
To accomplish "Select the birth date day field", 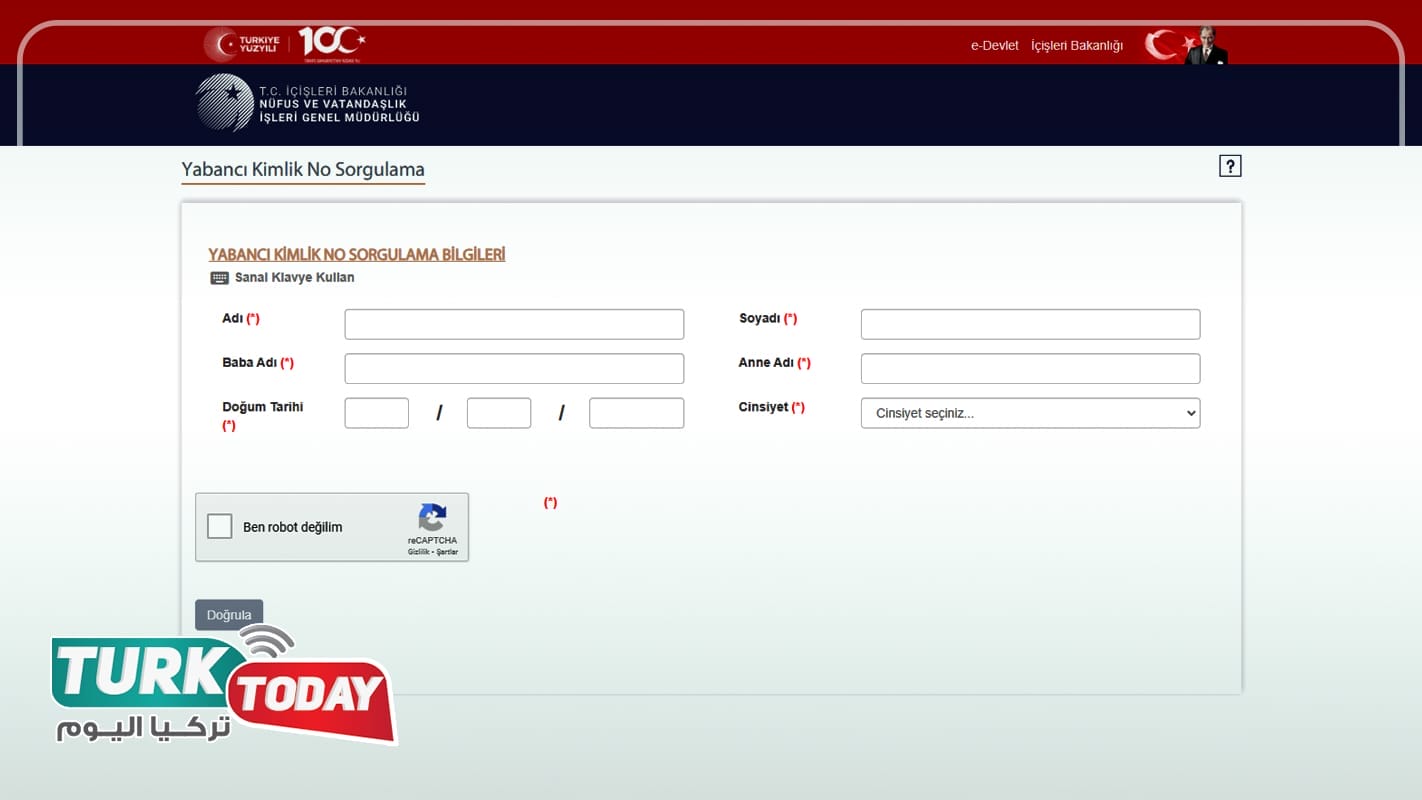I will pyautogui.click(x=376, y=413).
